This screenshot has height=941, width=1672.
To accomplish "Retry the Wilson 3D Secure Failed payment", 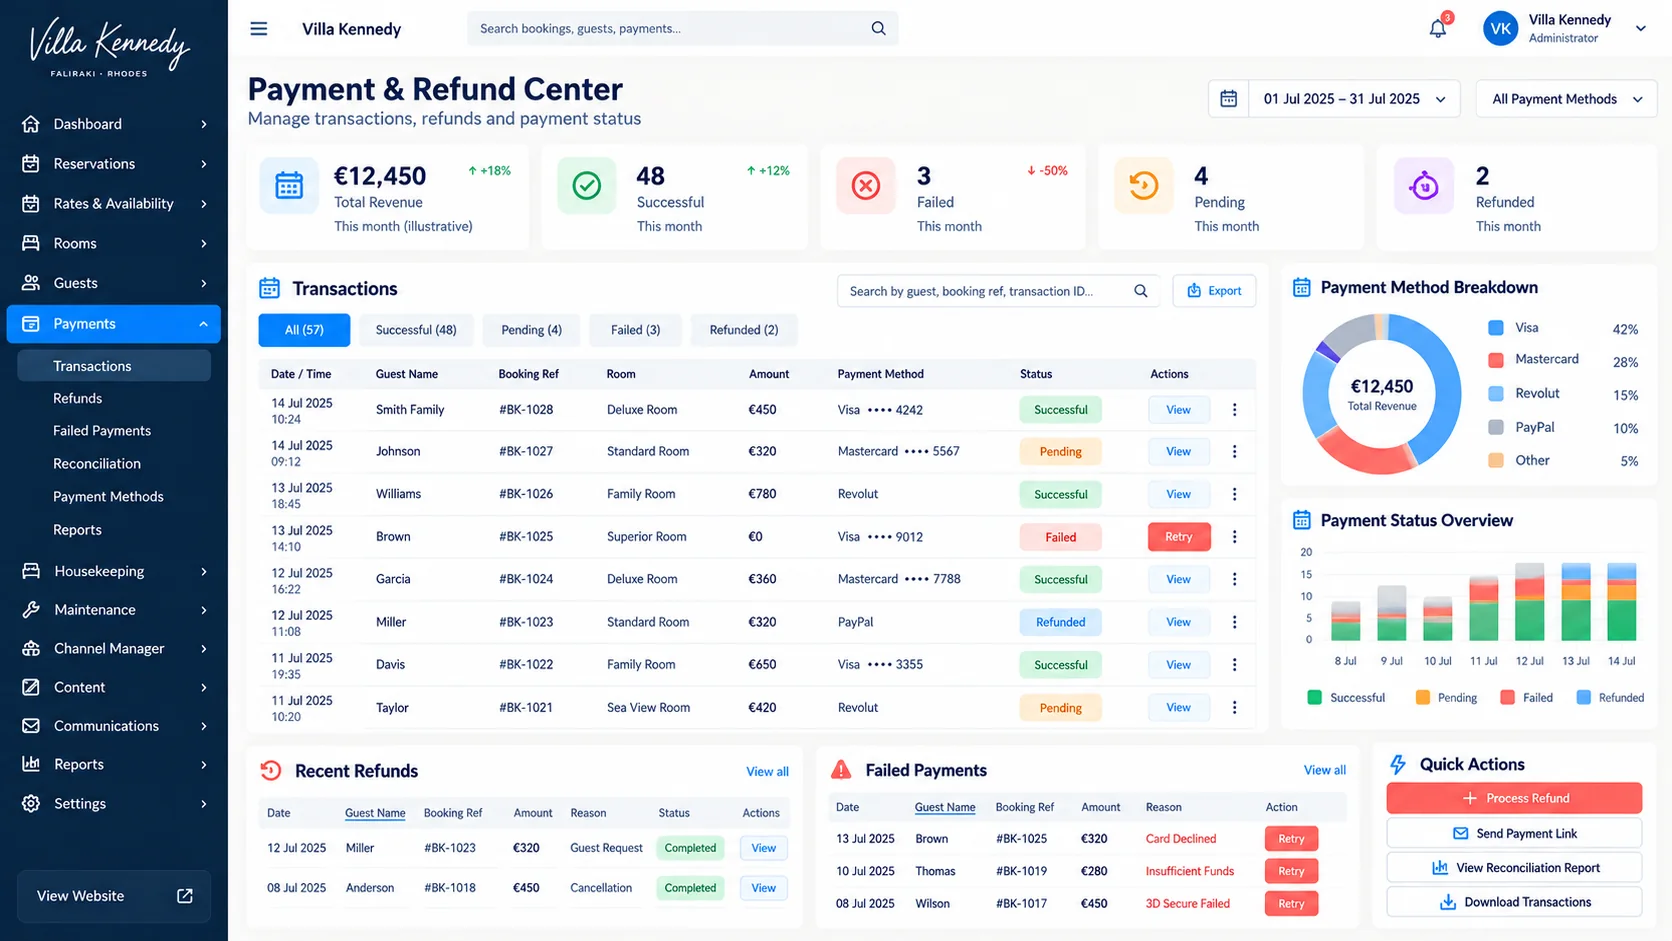I will pyautogui.click(x=1291, y=904).
